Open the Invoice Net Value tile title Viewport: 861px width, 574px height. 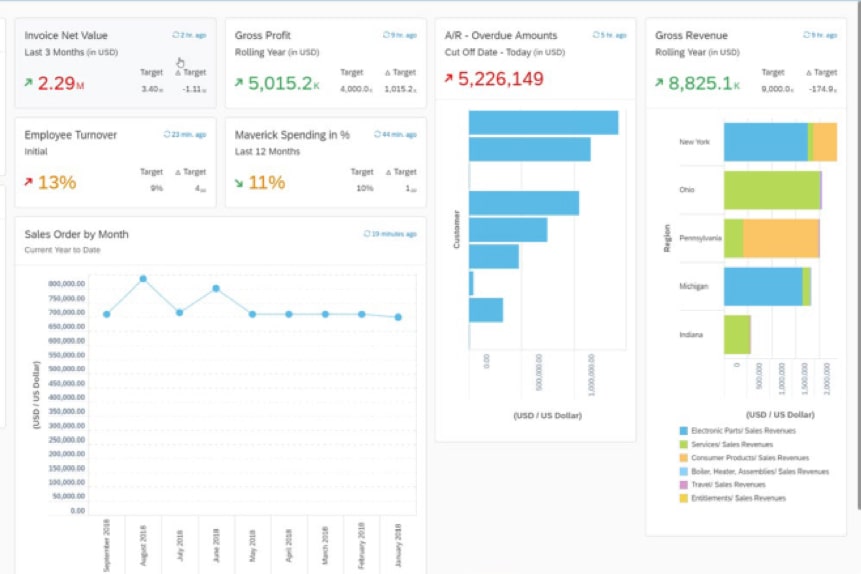click(x=66, y=36)
